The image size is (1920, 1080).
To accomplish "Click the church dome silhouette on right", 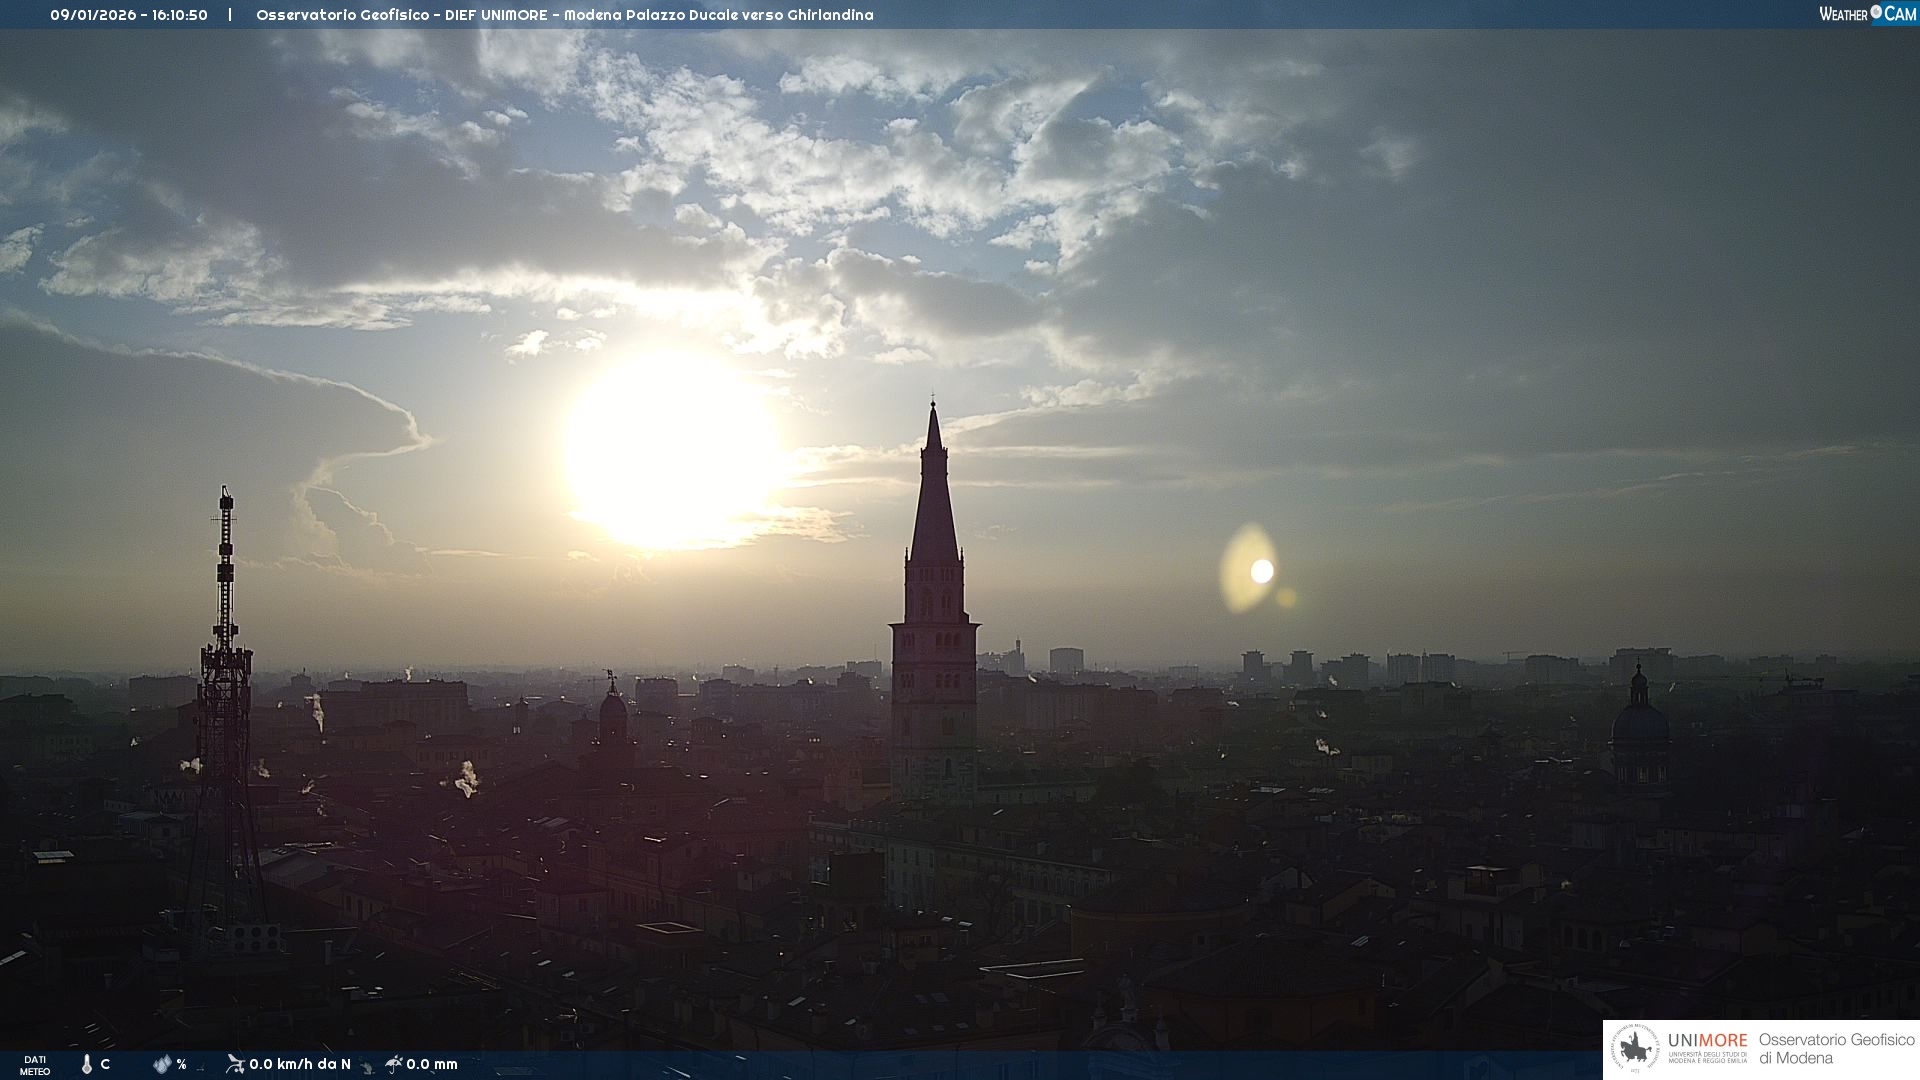I will [x=1640, y=720].
